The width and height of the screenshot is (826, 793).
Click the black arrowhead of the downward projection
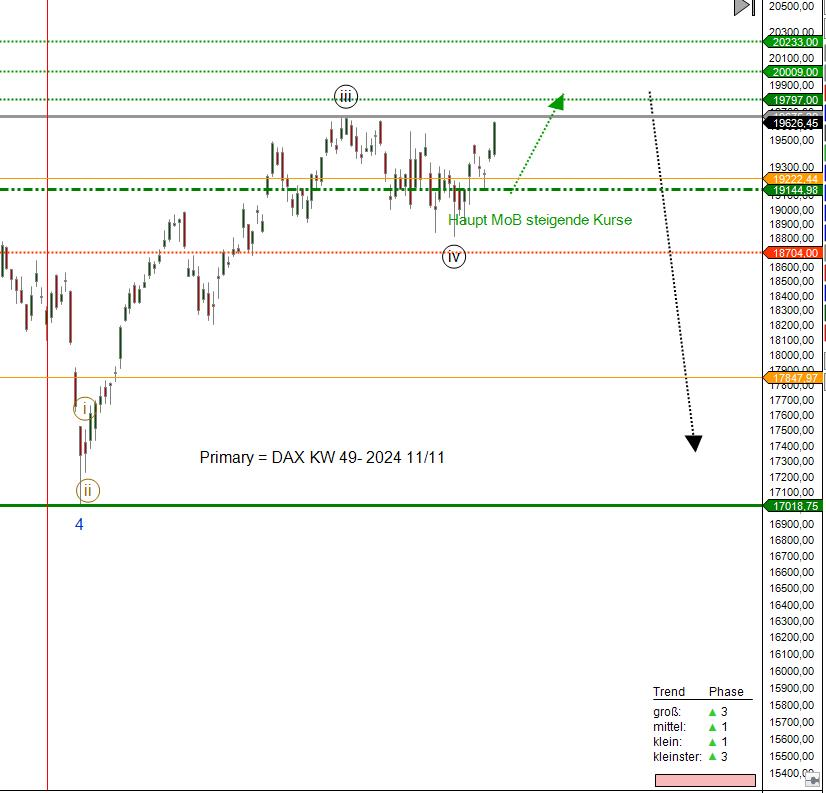pos(694,443)
